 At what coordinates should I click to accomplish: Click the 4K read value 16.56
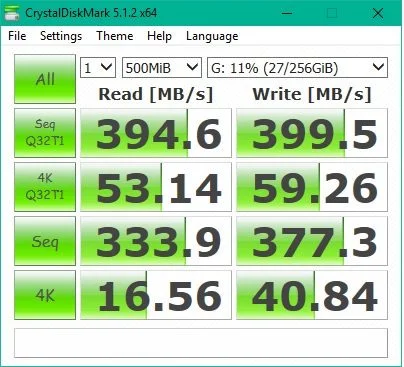(x=156, y=295)
